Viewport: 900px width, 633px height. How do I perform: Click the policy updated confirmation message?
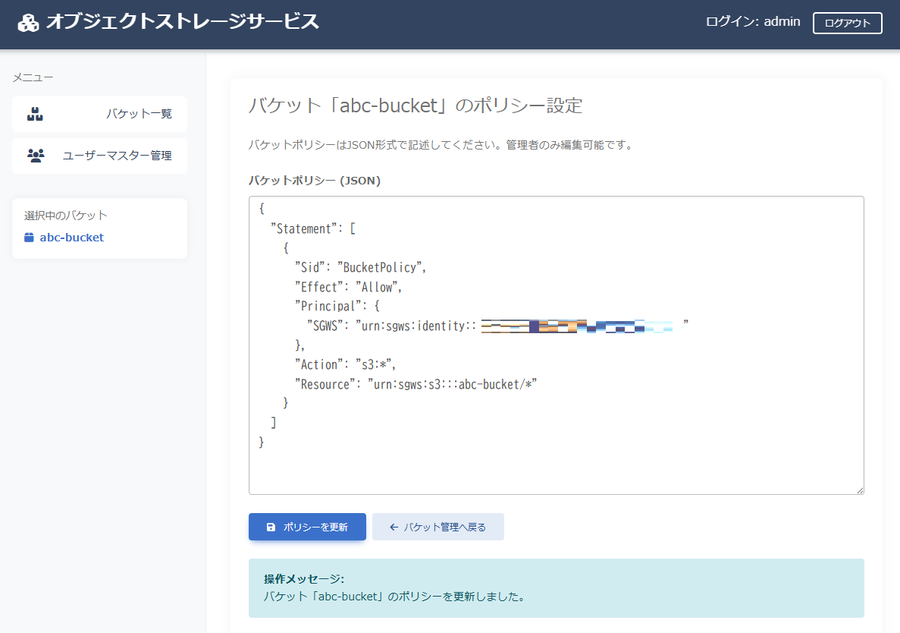click(395, 596)
